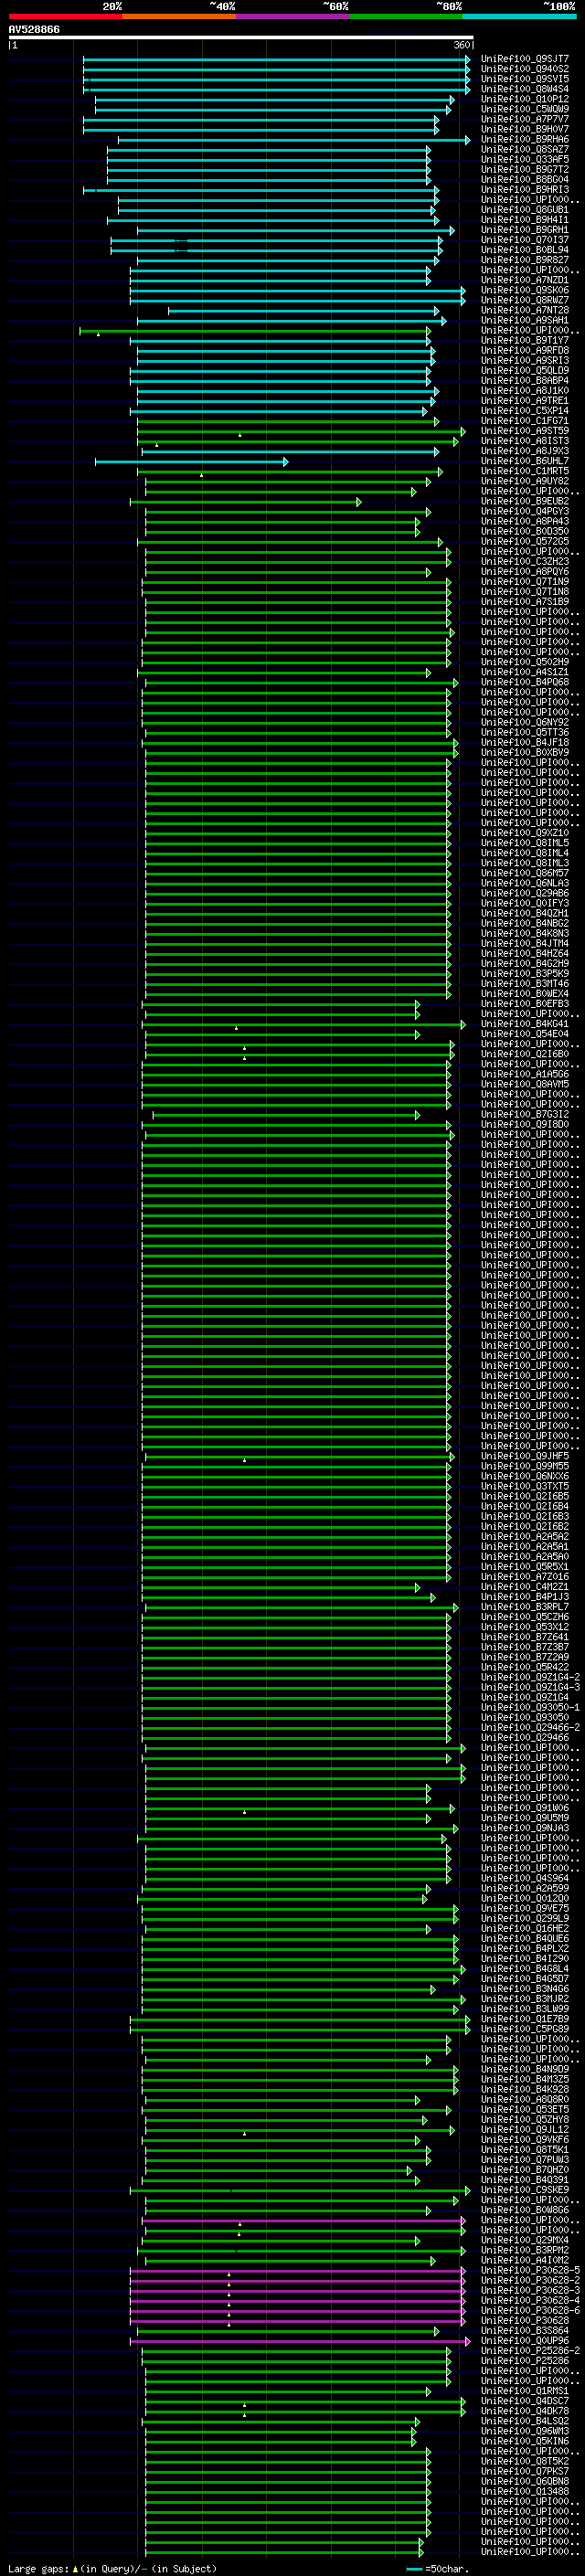Select label UniRef100_Q4DSC7
Viewport: 585px width, 2576px height.
pos(525,2400)
